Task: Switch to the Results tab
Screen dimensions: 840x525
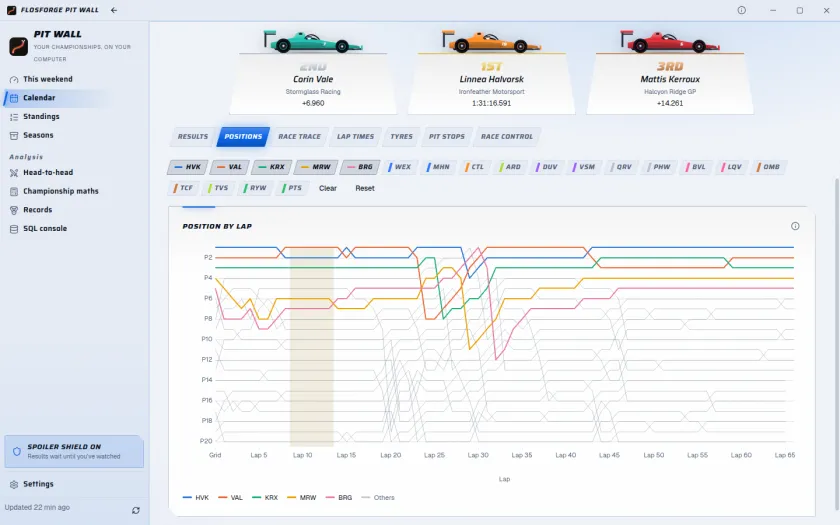Action: (x=193, y=137)
